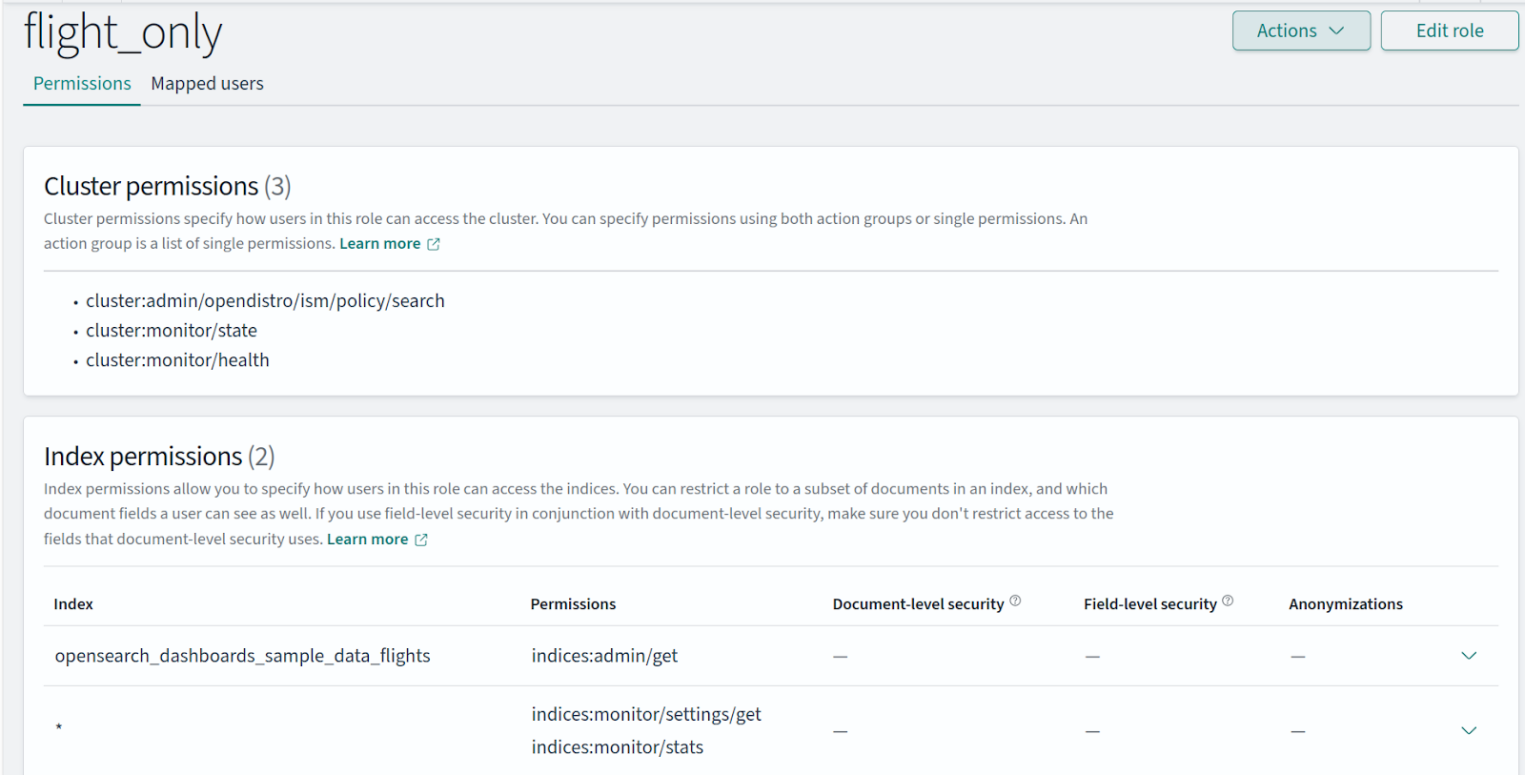Screen dimensions: 1525x775
Task: Click the Index column header
Action: 74,604
